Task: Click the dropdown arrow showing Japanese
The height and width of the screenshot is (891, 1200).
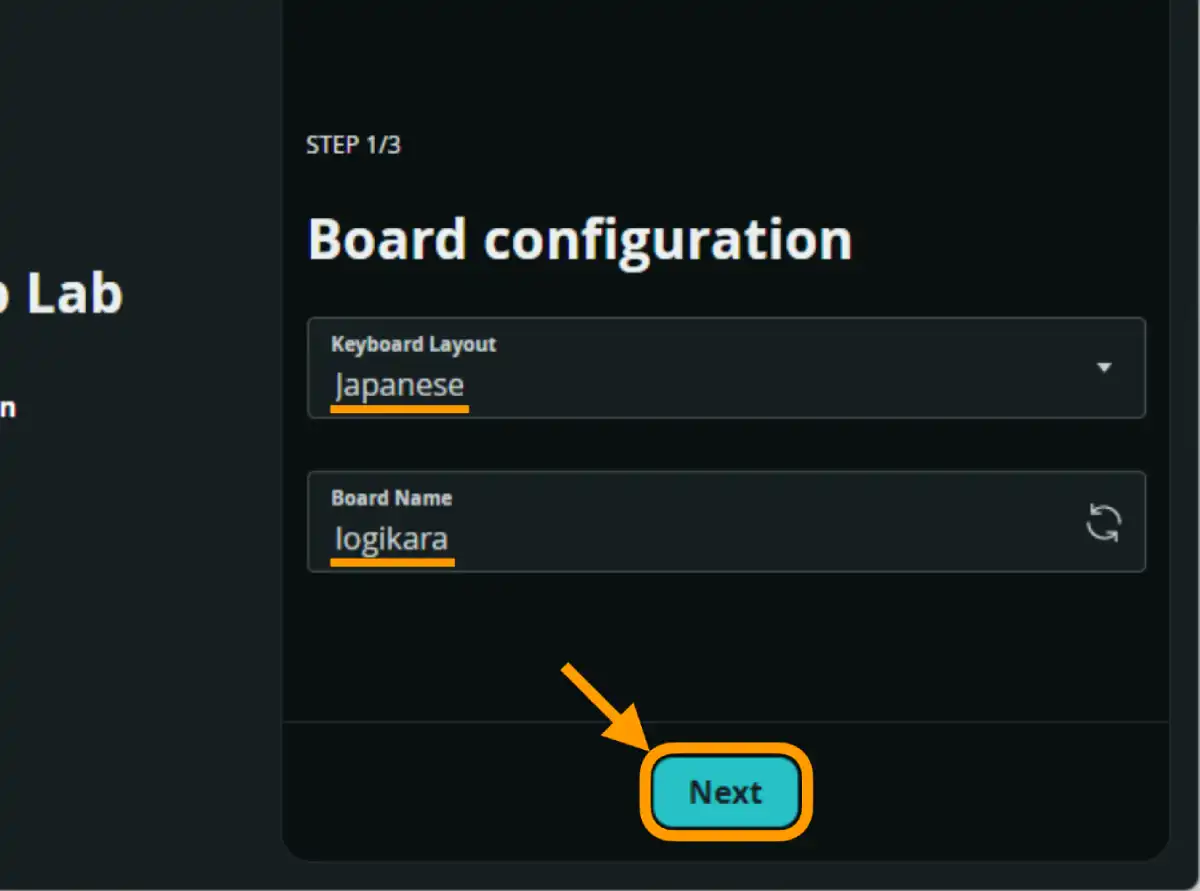Action: point(1104,368)
